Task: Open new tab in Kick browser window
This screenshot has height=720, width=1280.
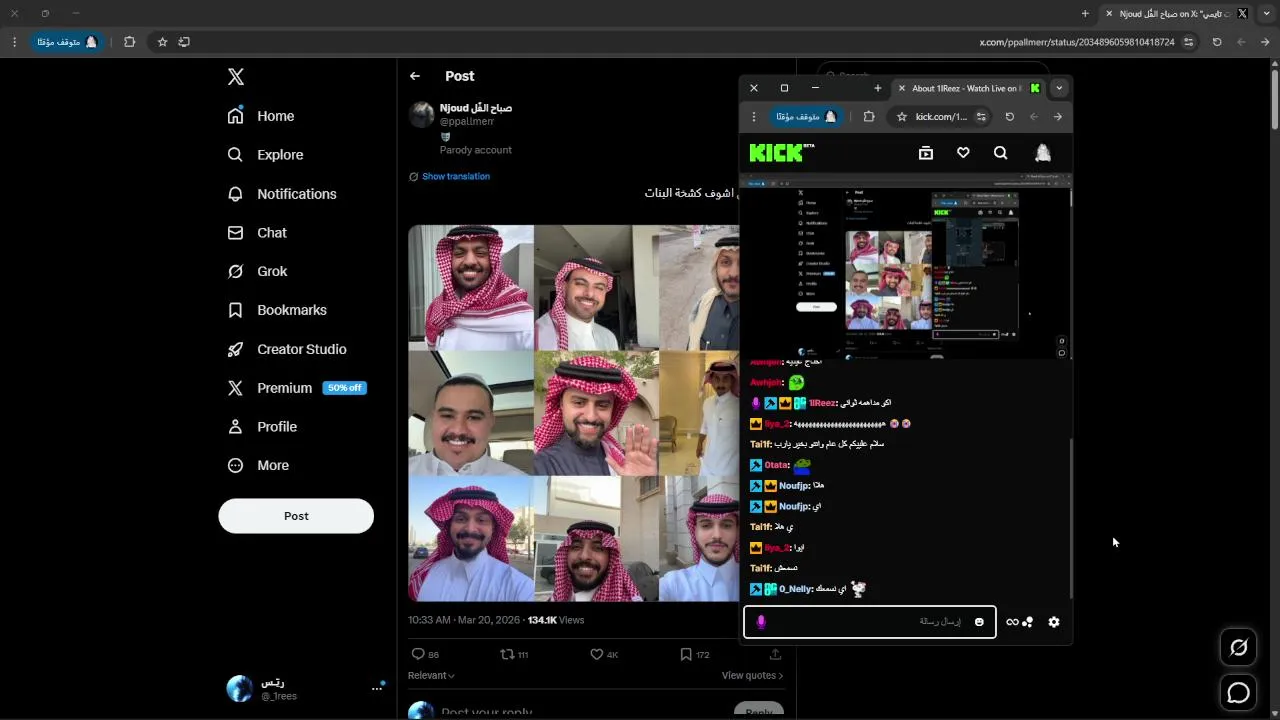Action: (x=878, y=88)
